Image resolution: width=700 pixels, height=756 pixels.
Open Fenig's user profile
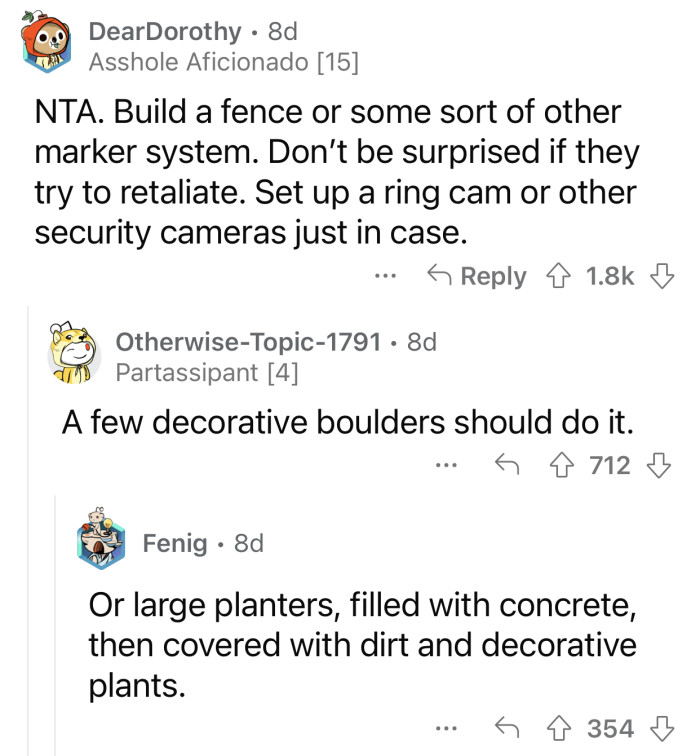[x=175, y=543]
